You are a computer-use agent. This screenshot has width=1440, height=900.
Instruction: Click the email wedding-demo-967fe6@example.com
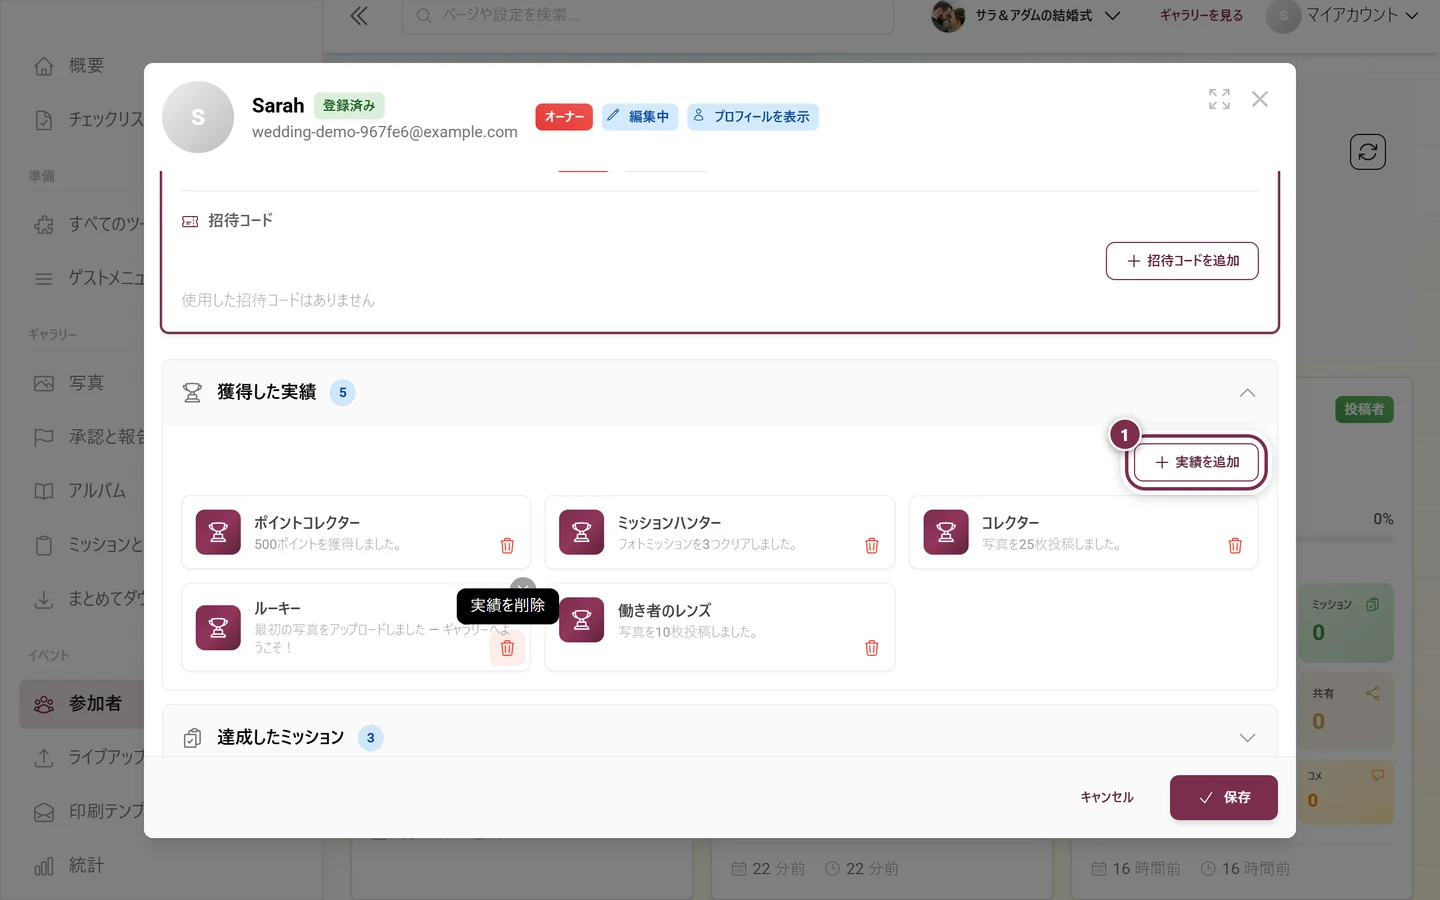[385, 132]
